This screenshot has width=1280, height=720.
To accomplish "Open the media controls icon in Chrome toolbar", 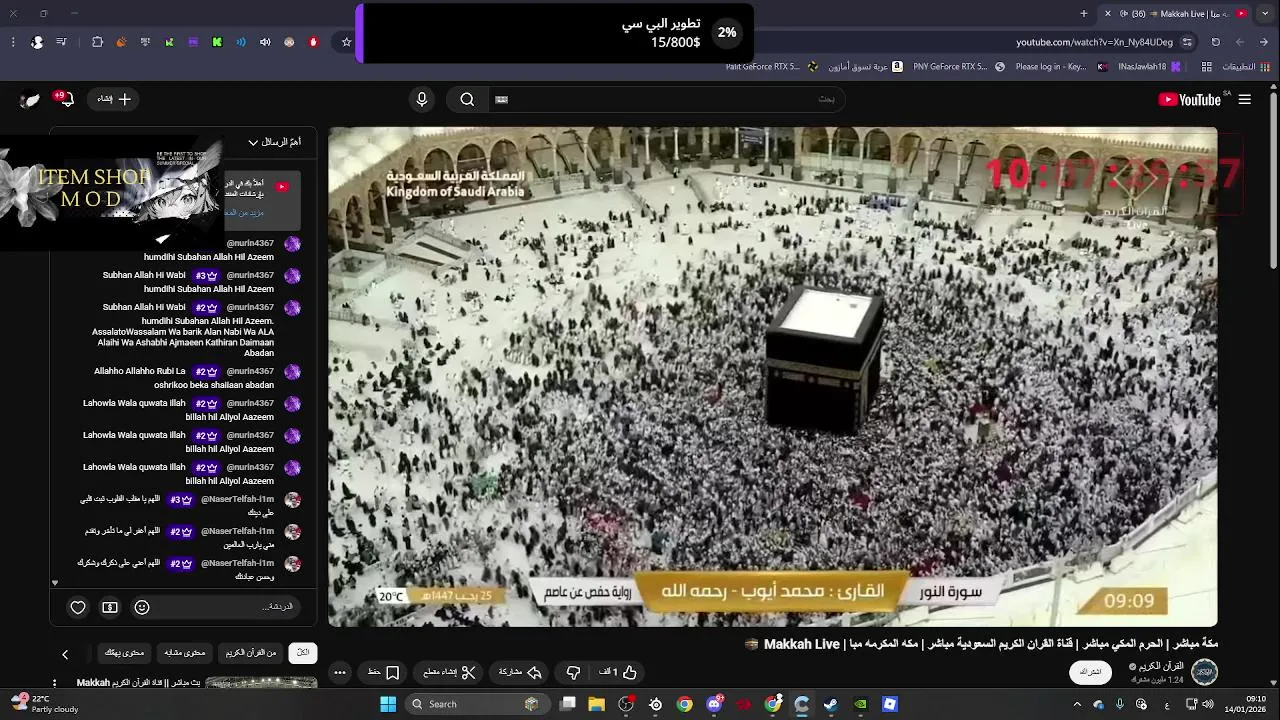I will (62, 42).
